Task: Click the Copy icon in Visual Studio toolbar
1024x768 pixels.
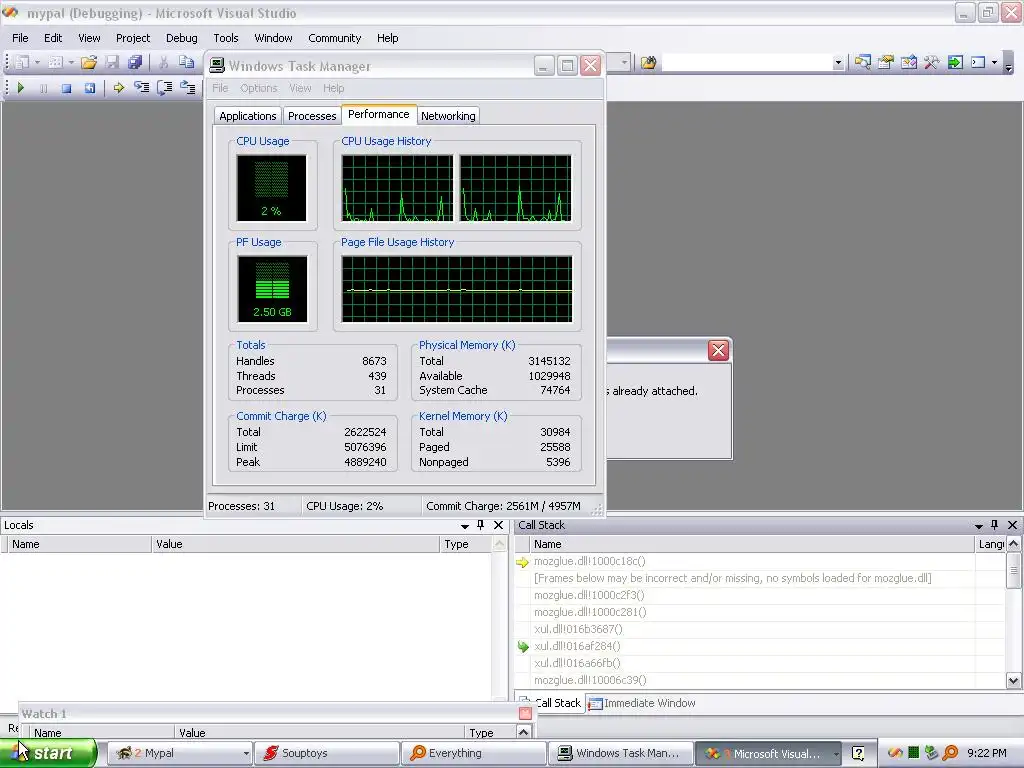Action: tap(187, 62)
